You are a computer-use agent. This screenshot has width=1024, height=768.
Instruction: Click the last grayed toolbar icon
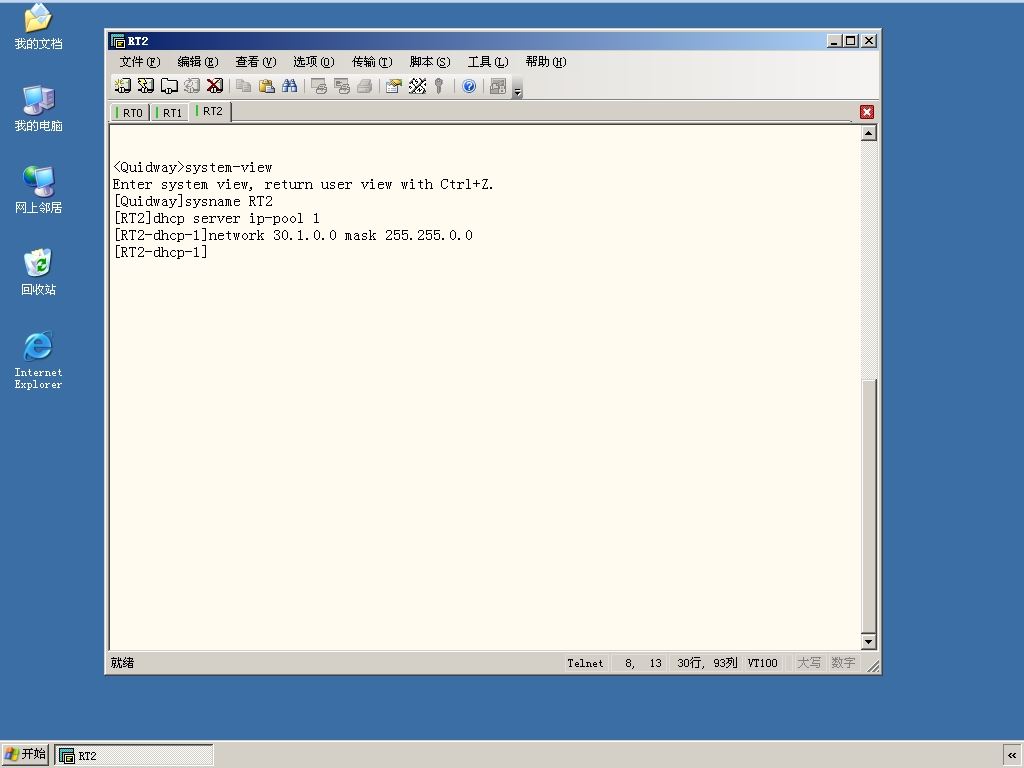tap(498, 86)
